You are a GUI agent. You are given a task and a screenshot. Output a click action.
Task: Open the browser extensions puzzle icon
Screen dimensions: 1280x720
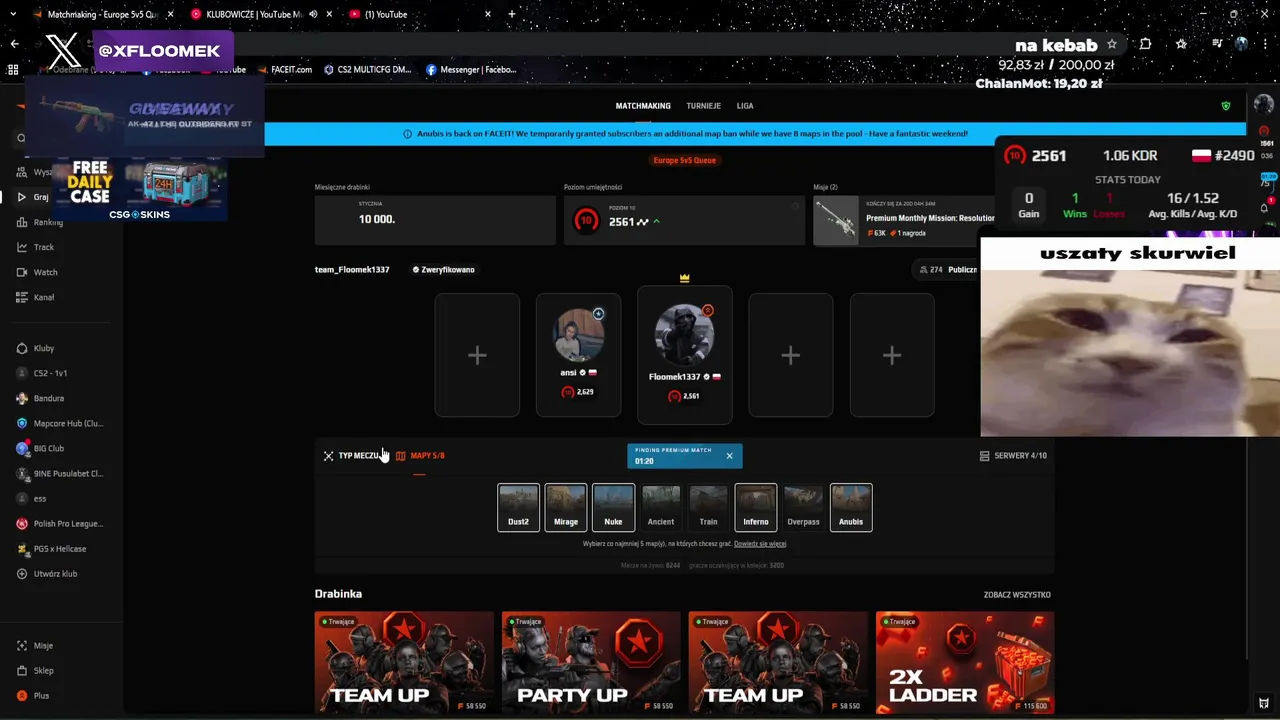point(1146,44)
